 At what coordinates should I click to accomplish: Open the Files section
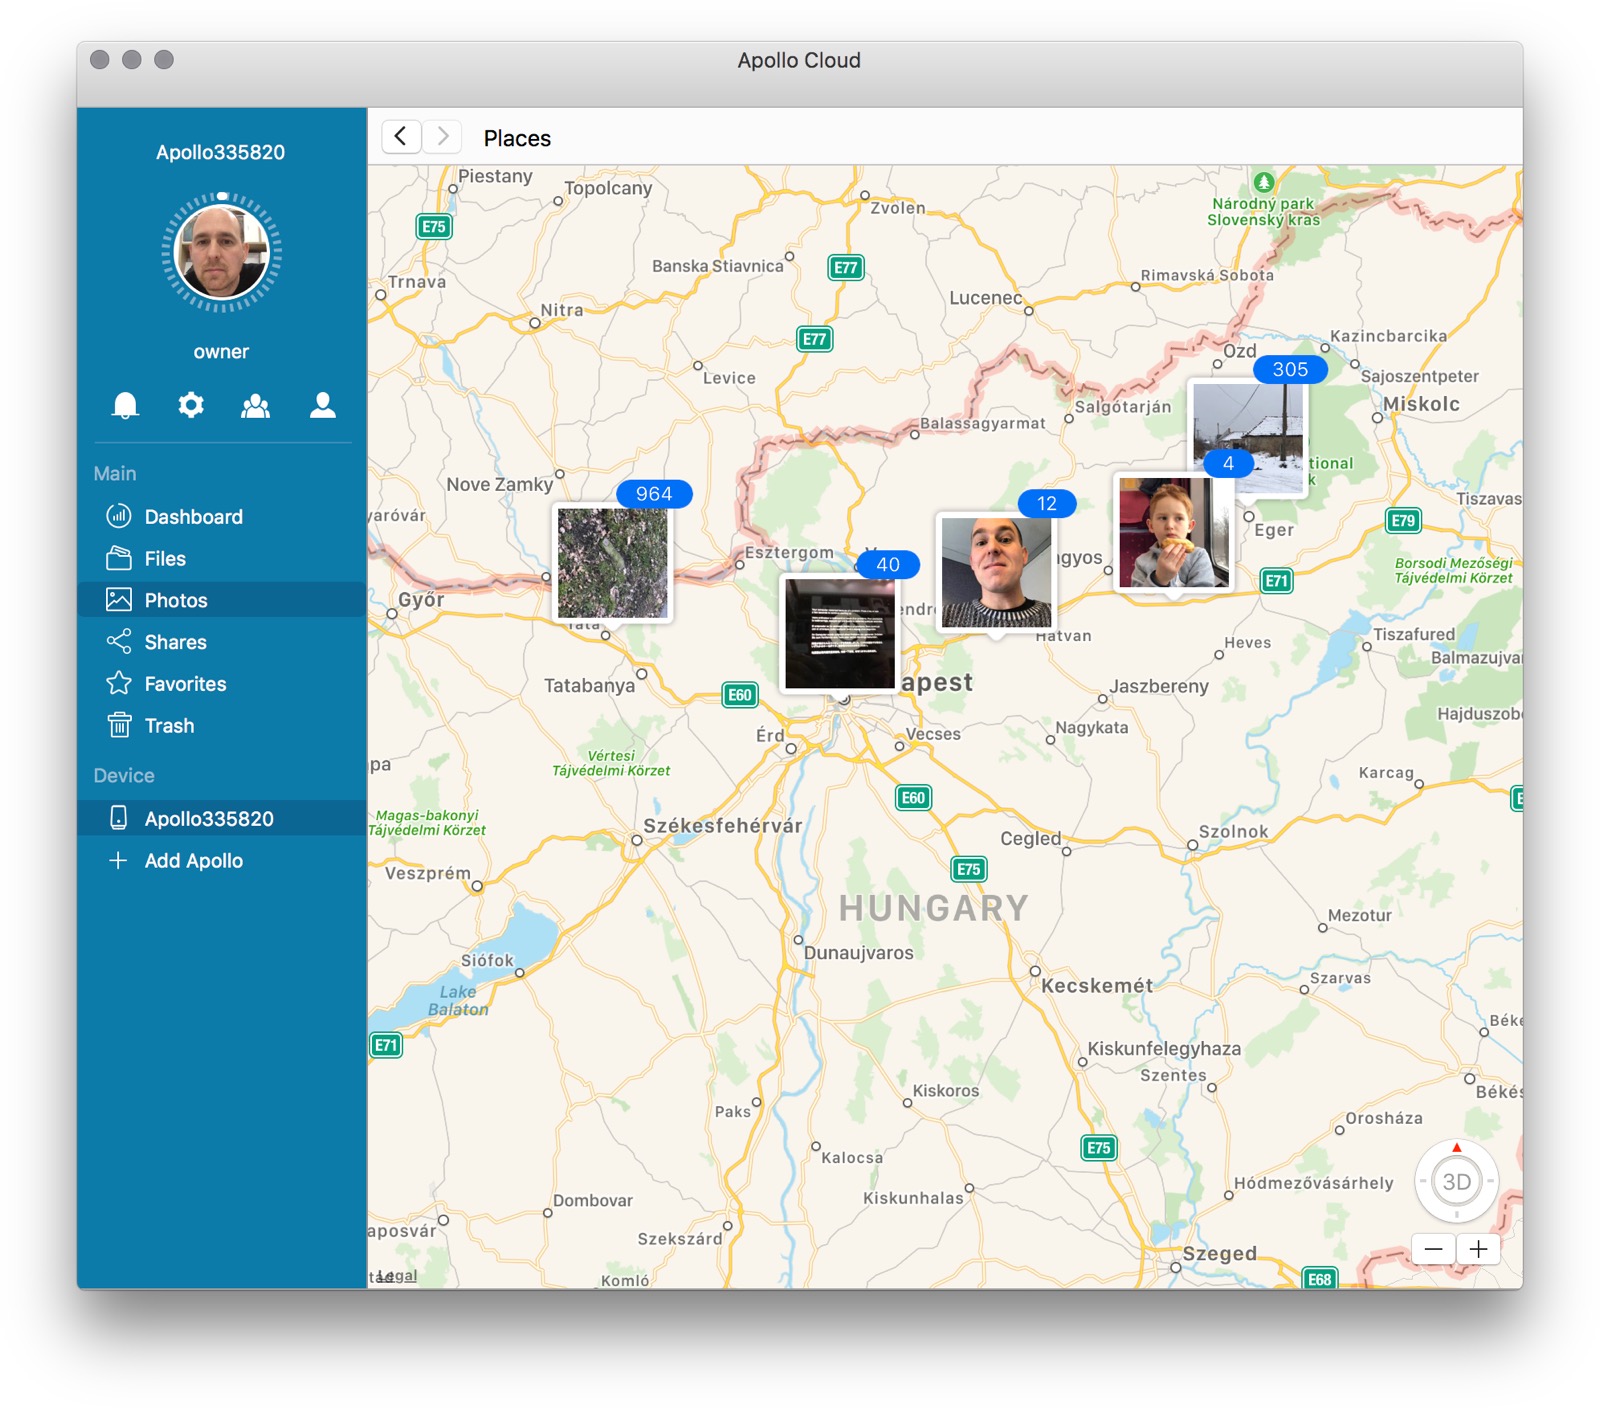click(x=222, y=558)
